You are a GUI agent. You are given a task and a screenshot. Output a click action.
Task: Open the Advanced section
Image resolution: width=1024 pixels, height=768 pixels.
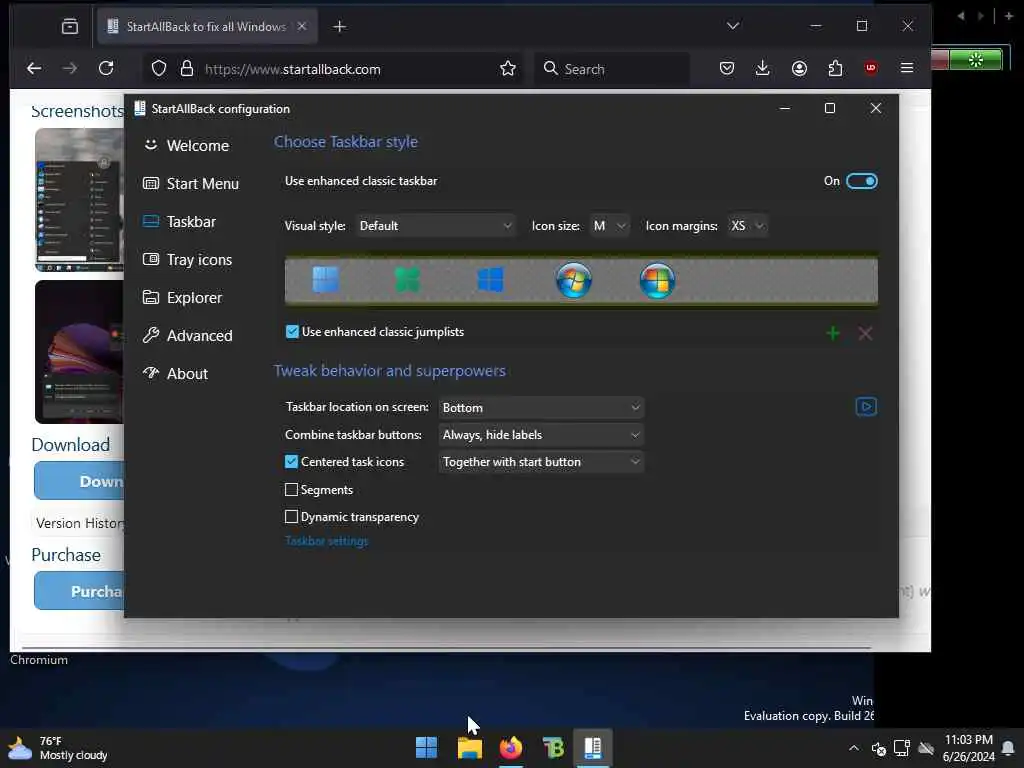187,336
